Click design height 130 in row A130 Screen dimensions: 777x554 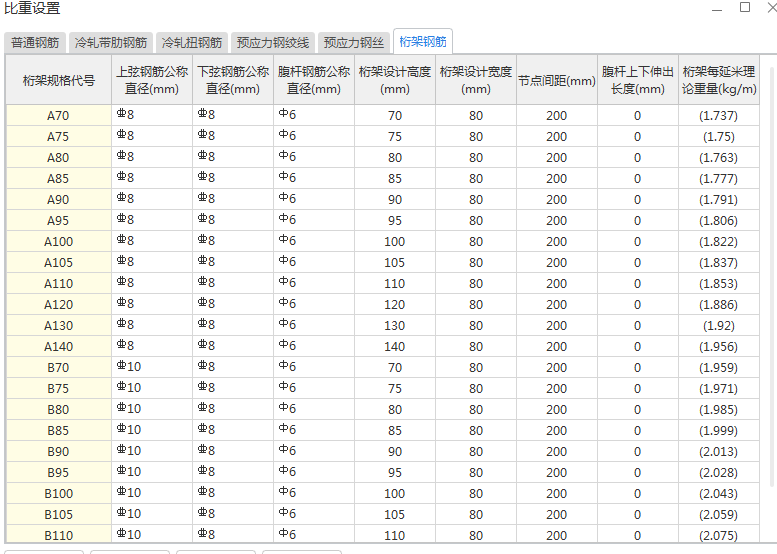click(x=395, y=326)
